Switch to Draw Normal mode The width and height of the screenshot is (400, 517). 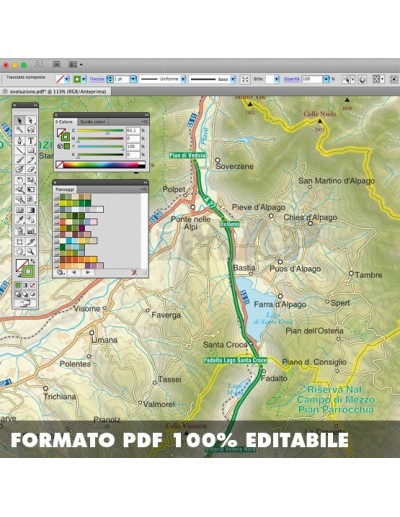18,294
